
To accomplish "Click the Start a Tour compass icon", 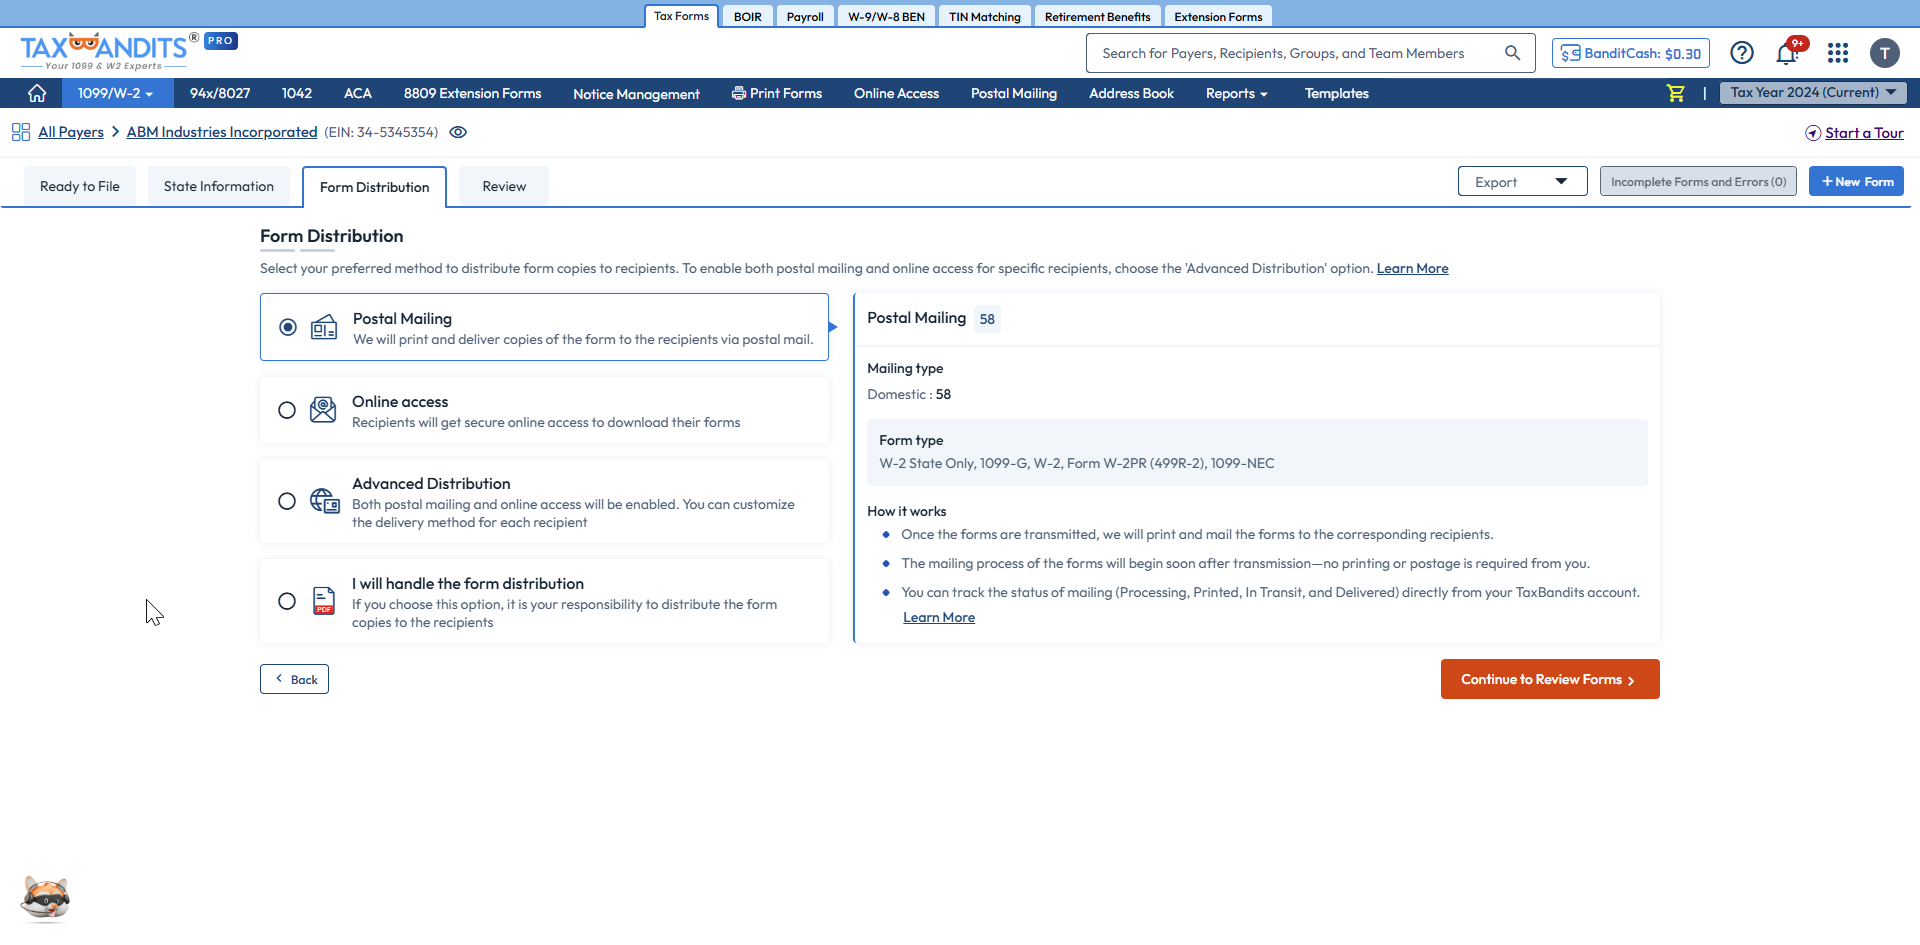I will click(1813, 133).
